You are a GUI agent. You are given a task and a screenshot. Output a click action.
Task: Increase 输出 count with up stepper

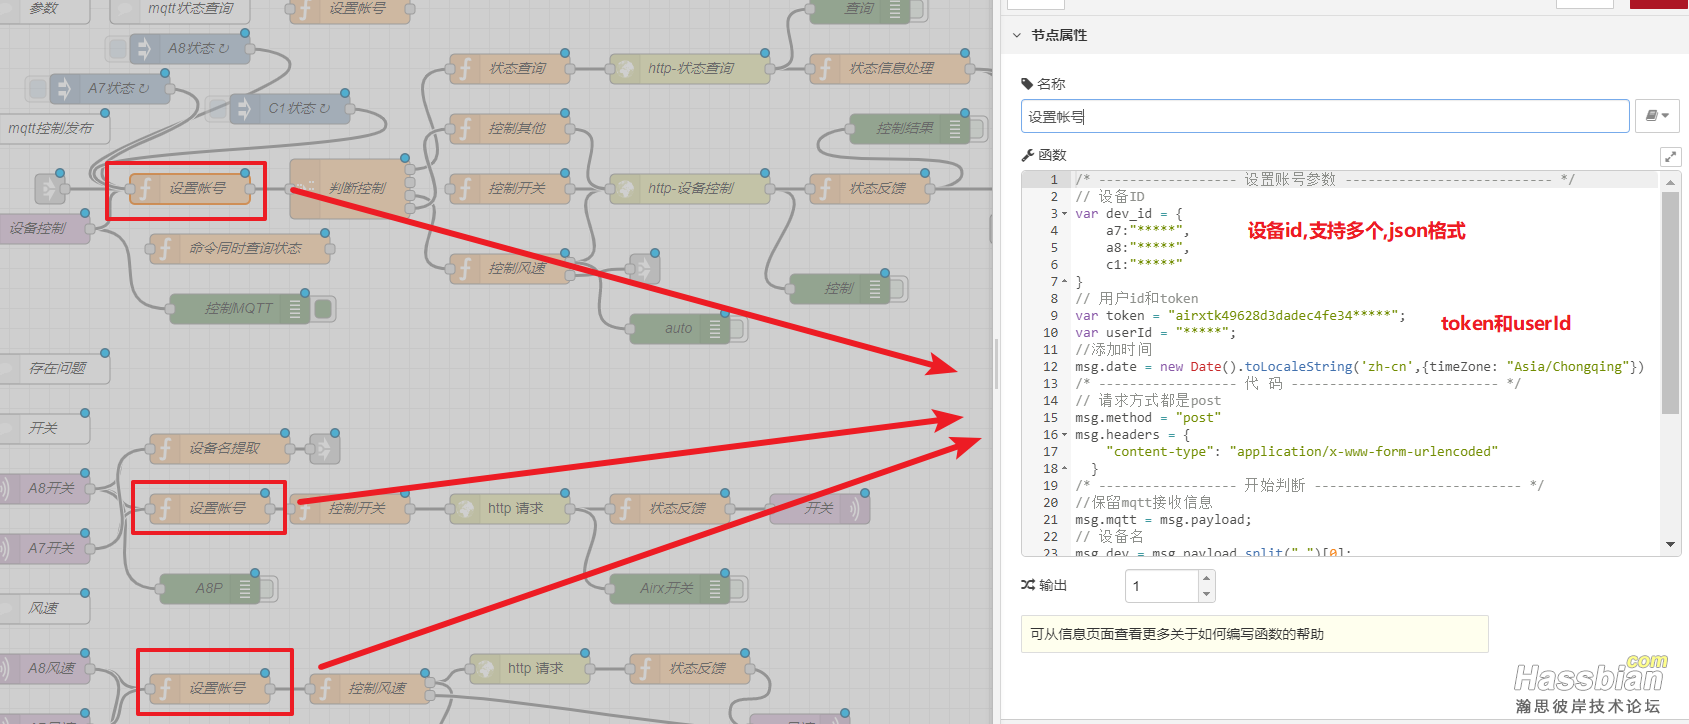click(x=1206, y=578)
